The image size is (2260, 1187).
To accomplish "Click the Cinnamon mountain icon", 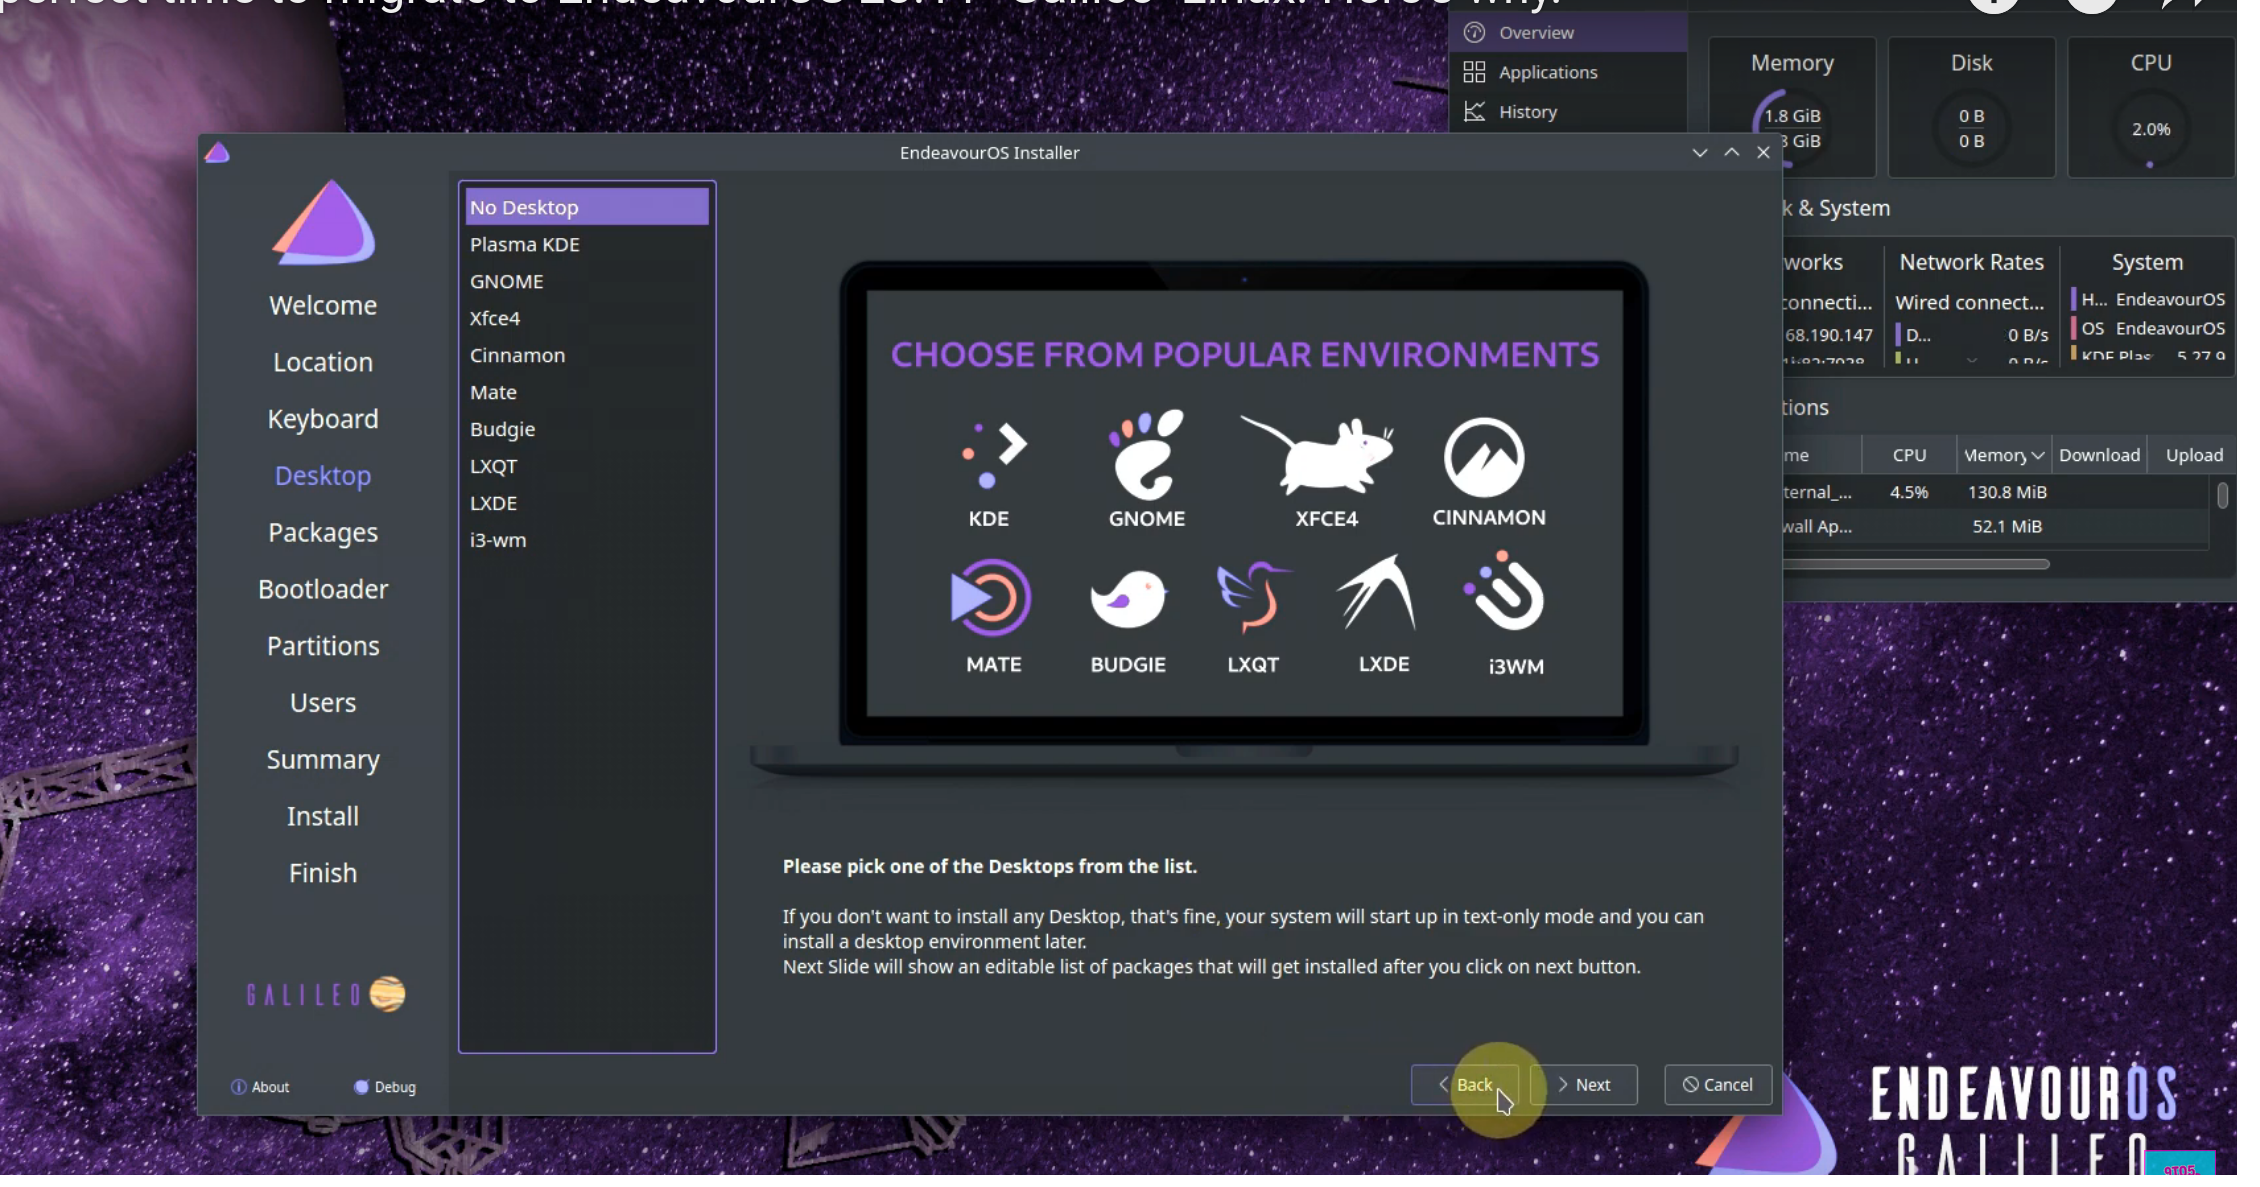I will [x=1484, y=457].
